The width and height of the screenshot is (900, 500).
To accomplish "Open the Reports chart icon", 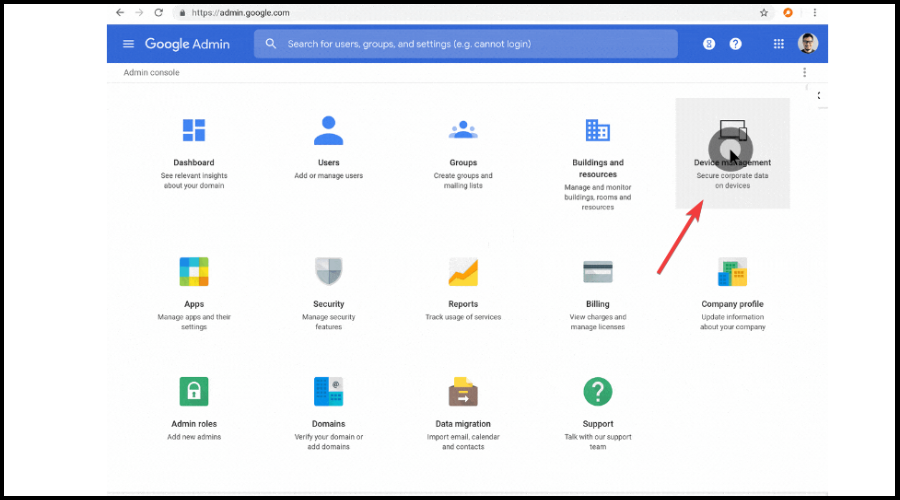I will pos(463,272).
